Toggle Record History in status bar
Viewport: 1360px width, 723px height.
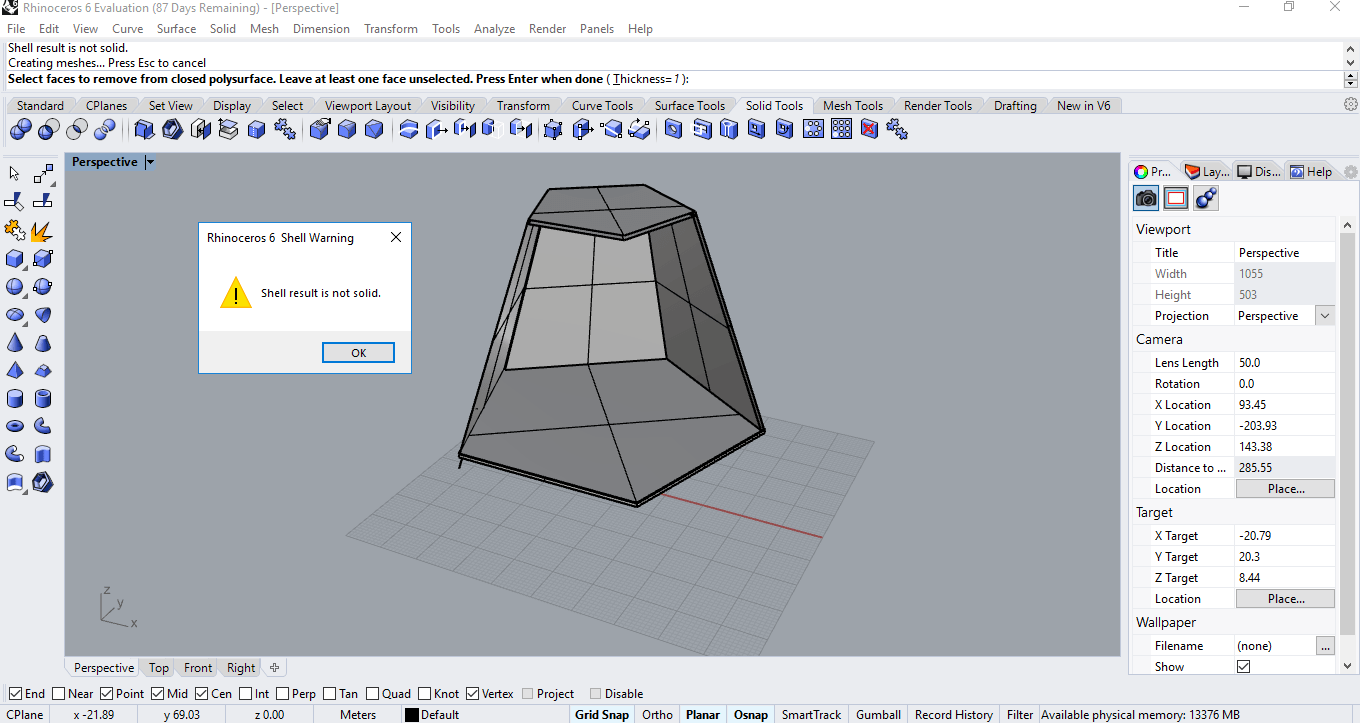tap(953, 714)
